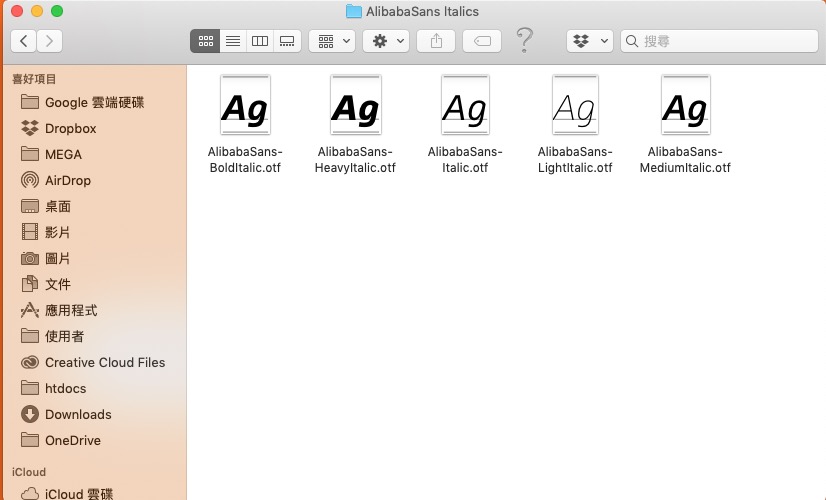Open Creative Cloud Files in the sidebar

94,362
